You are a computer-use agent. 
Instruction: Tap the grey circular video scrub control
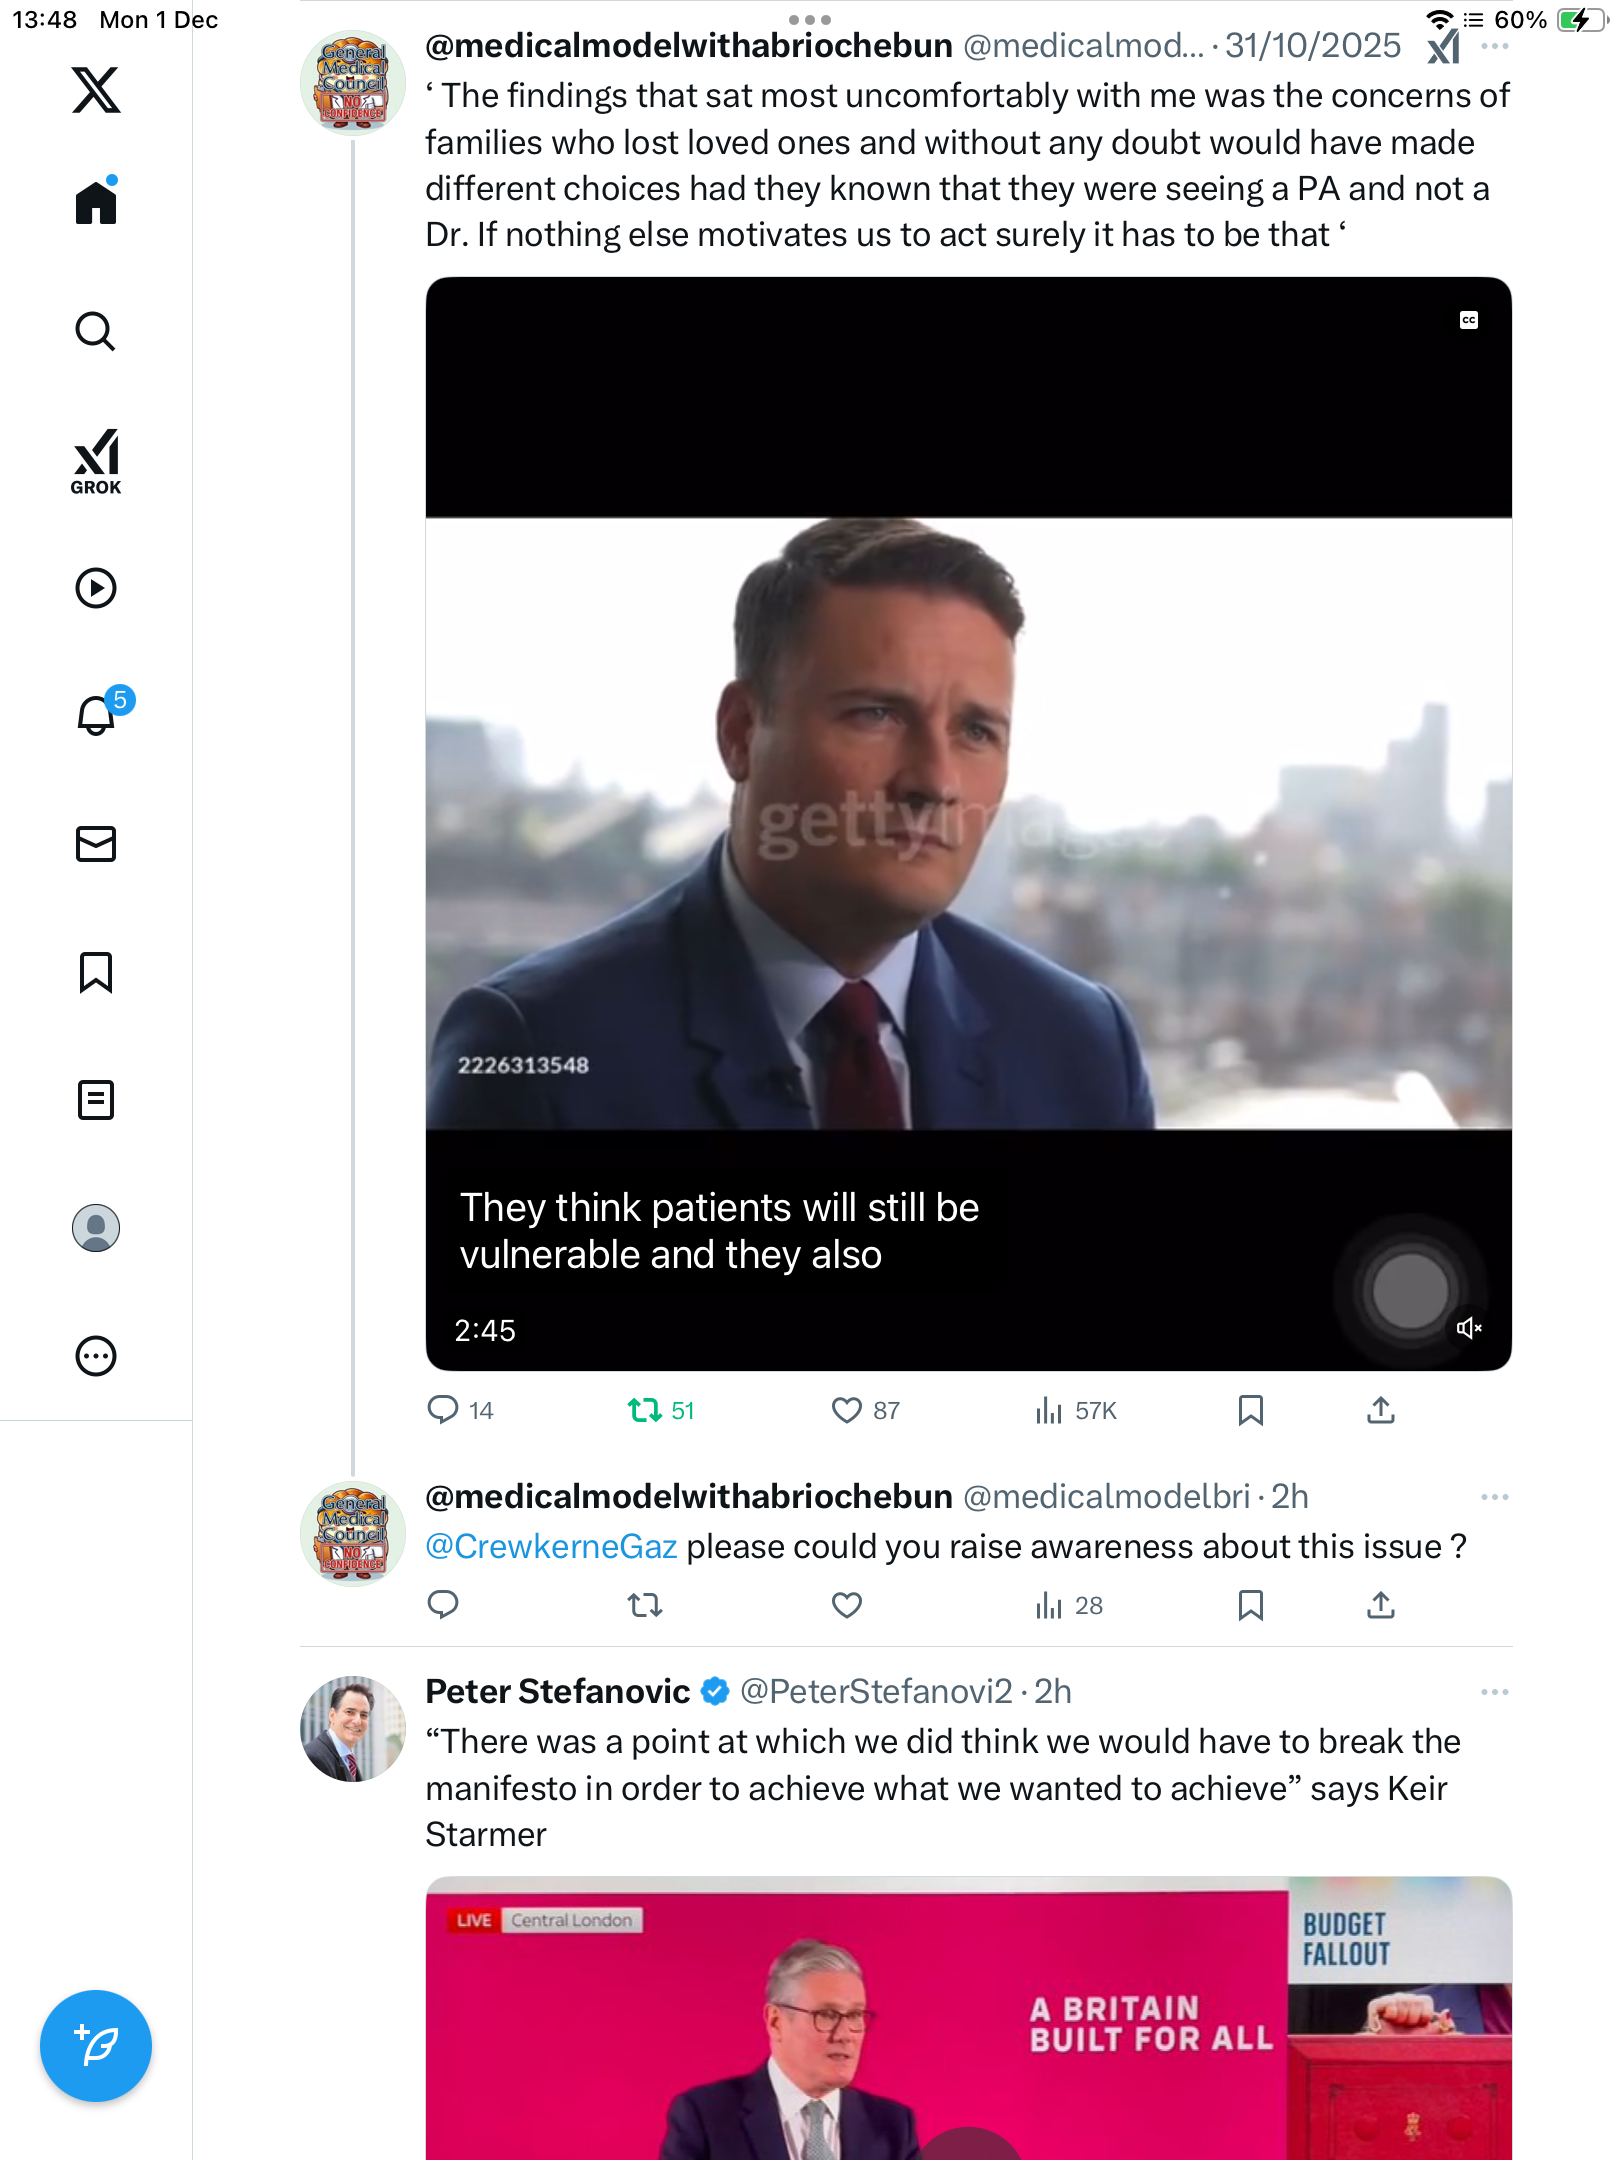pyautogui.click(x=1410, y=1290)
